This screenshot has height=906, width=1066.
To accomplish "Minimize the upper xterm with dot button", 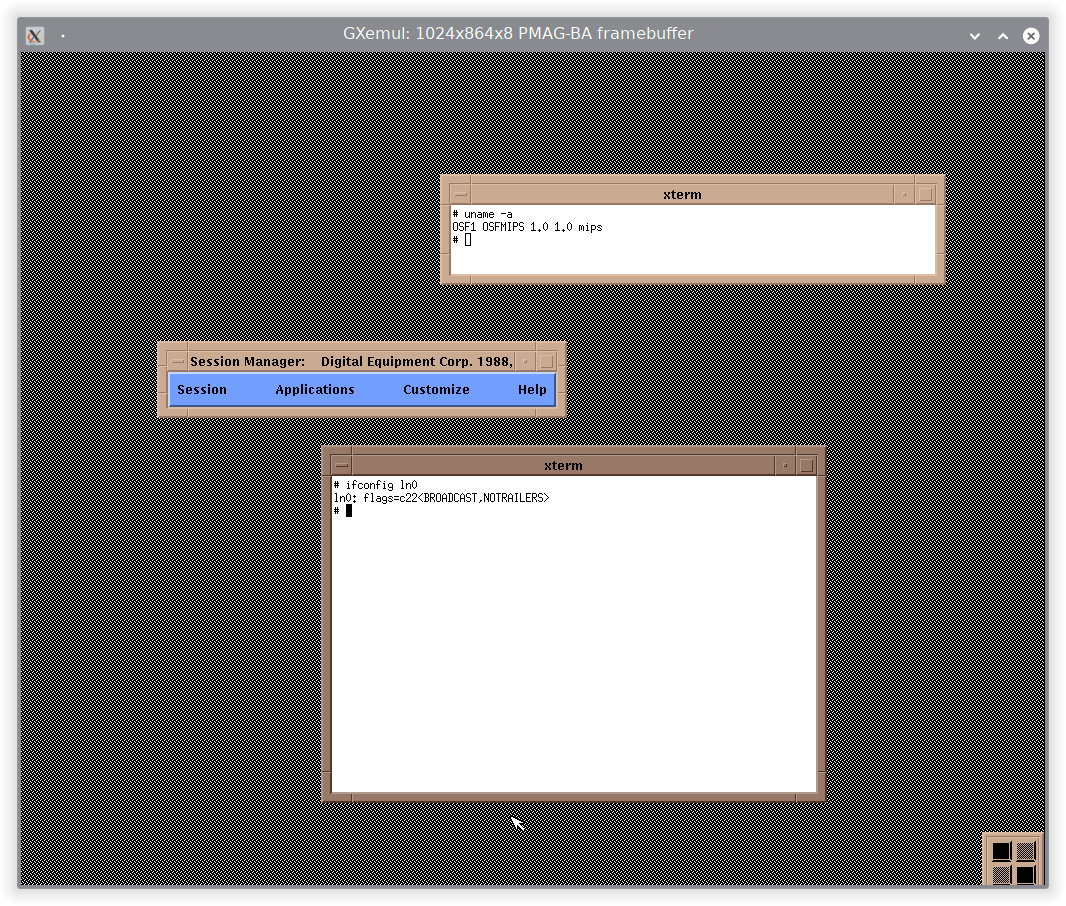I will [904, 194].
